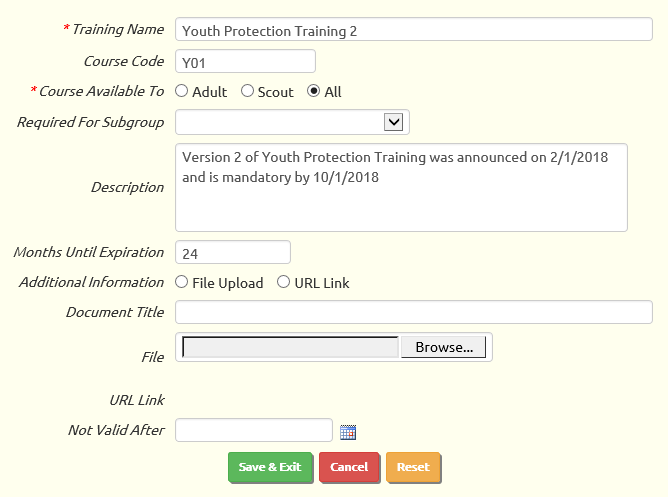Reset the form fields
668x497 pixels.
(x=413, y=467)
